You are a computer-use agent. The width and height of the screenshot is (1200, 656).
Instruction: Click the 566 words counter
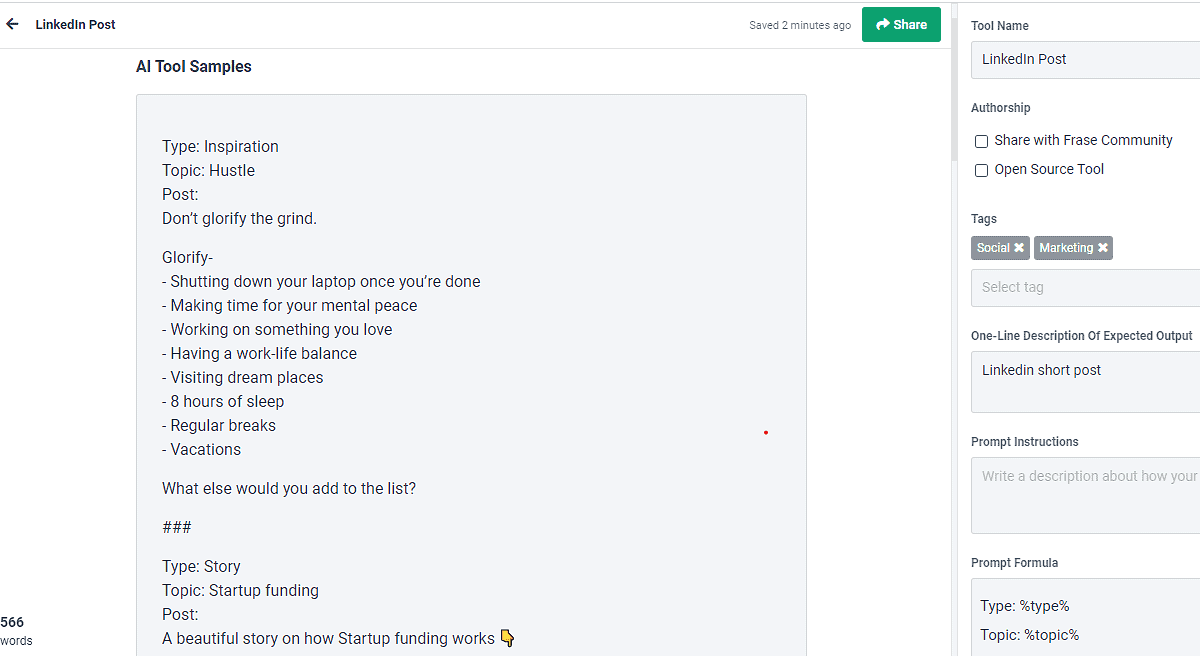[x=14, y=631]
